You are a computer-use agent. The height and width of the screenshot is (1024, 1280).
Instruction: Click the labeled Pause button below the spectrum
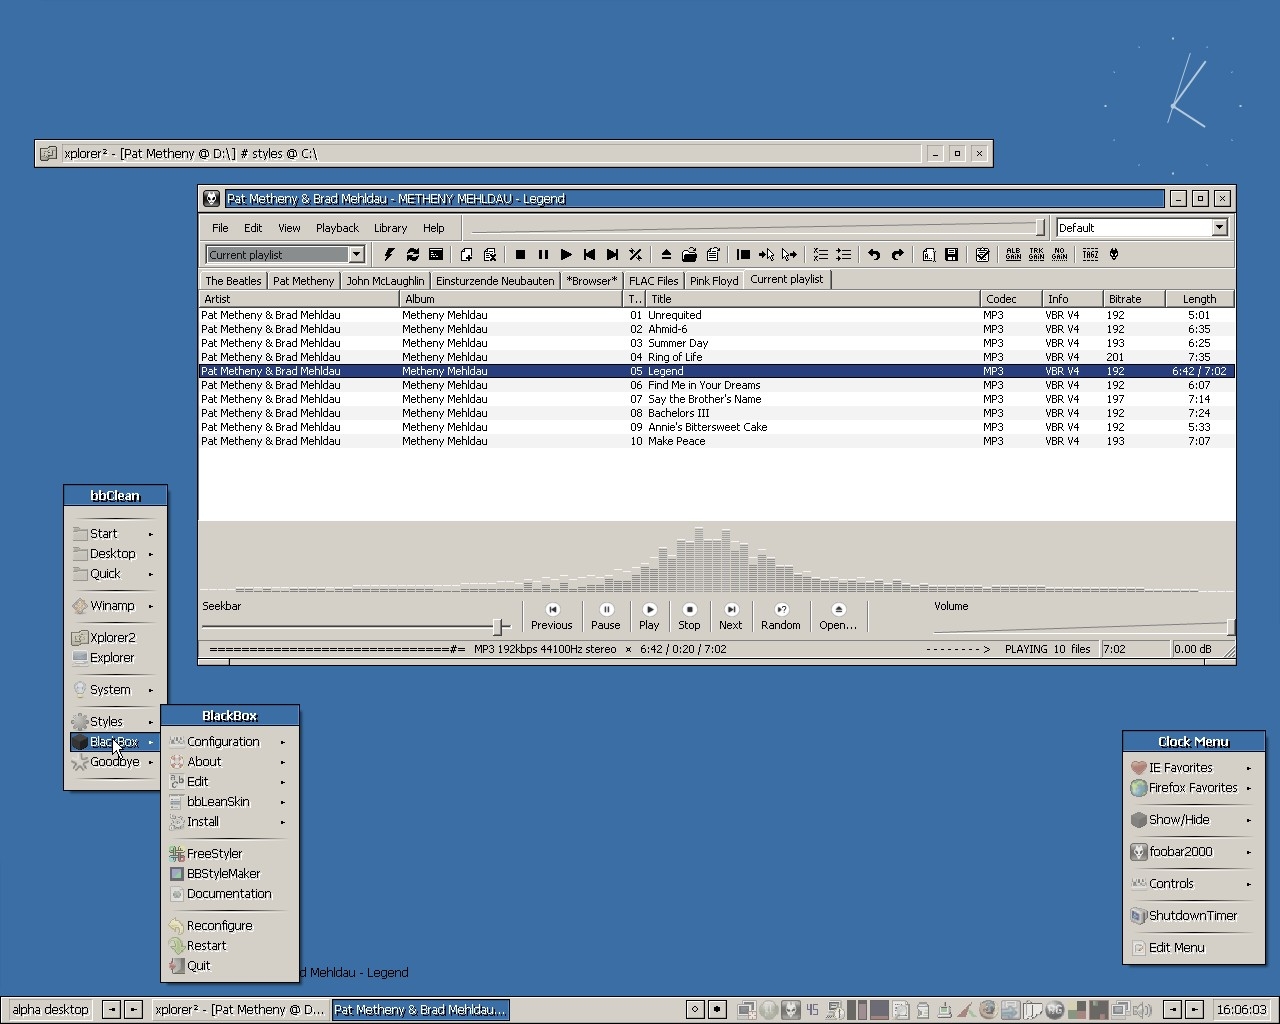coord(606,617)
